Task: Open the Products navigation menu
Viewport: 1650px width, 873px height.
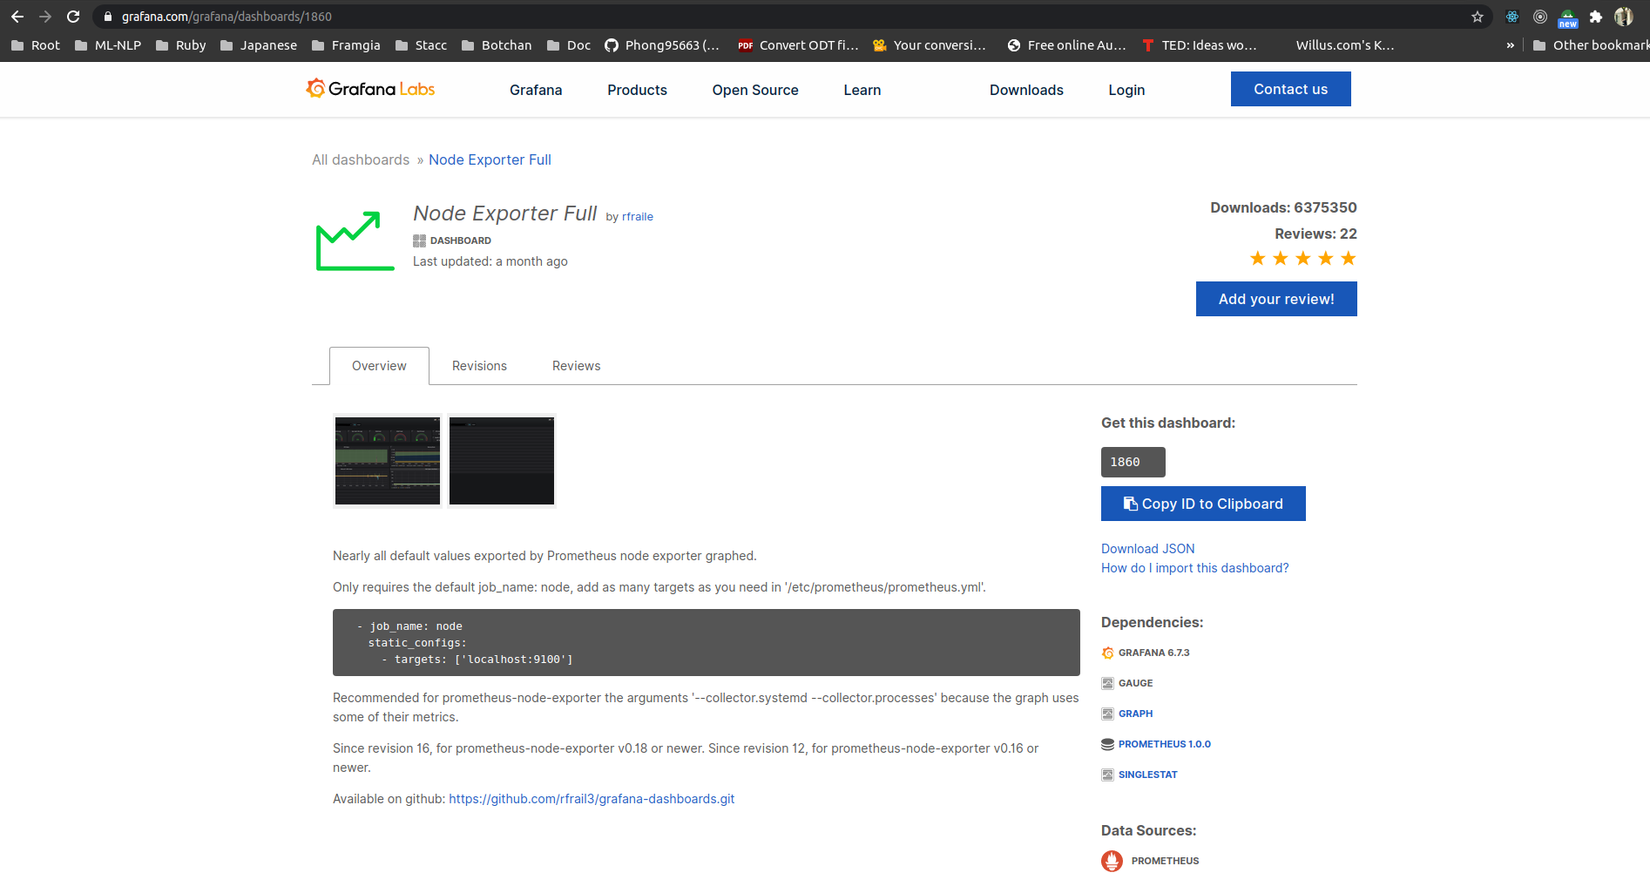Action: (637, 90)
